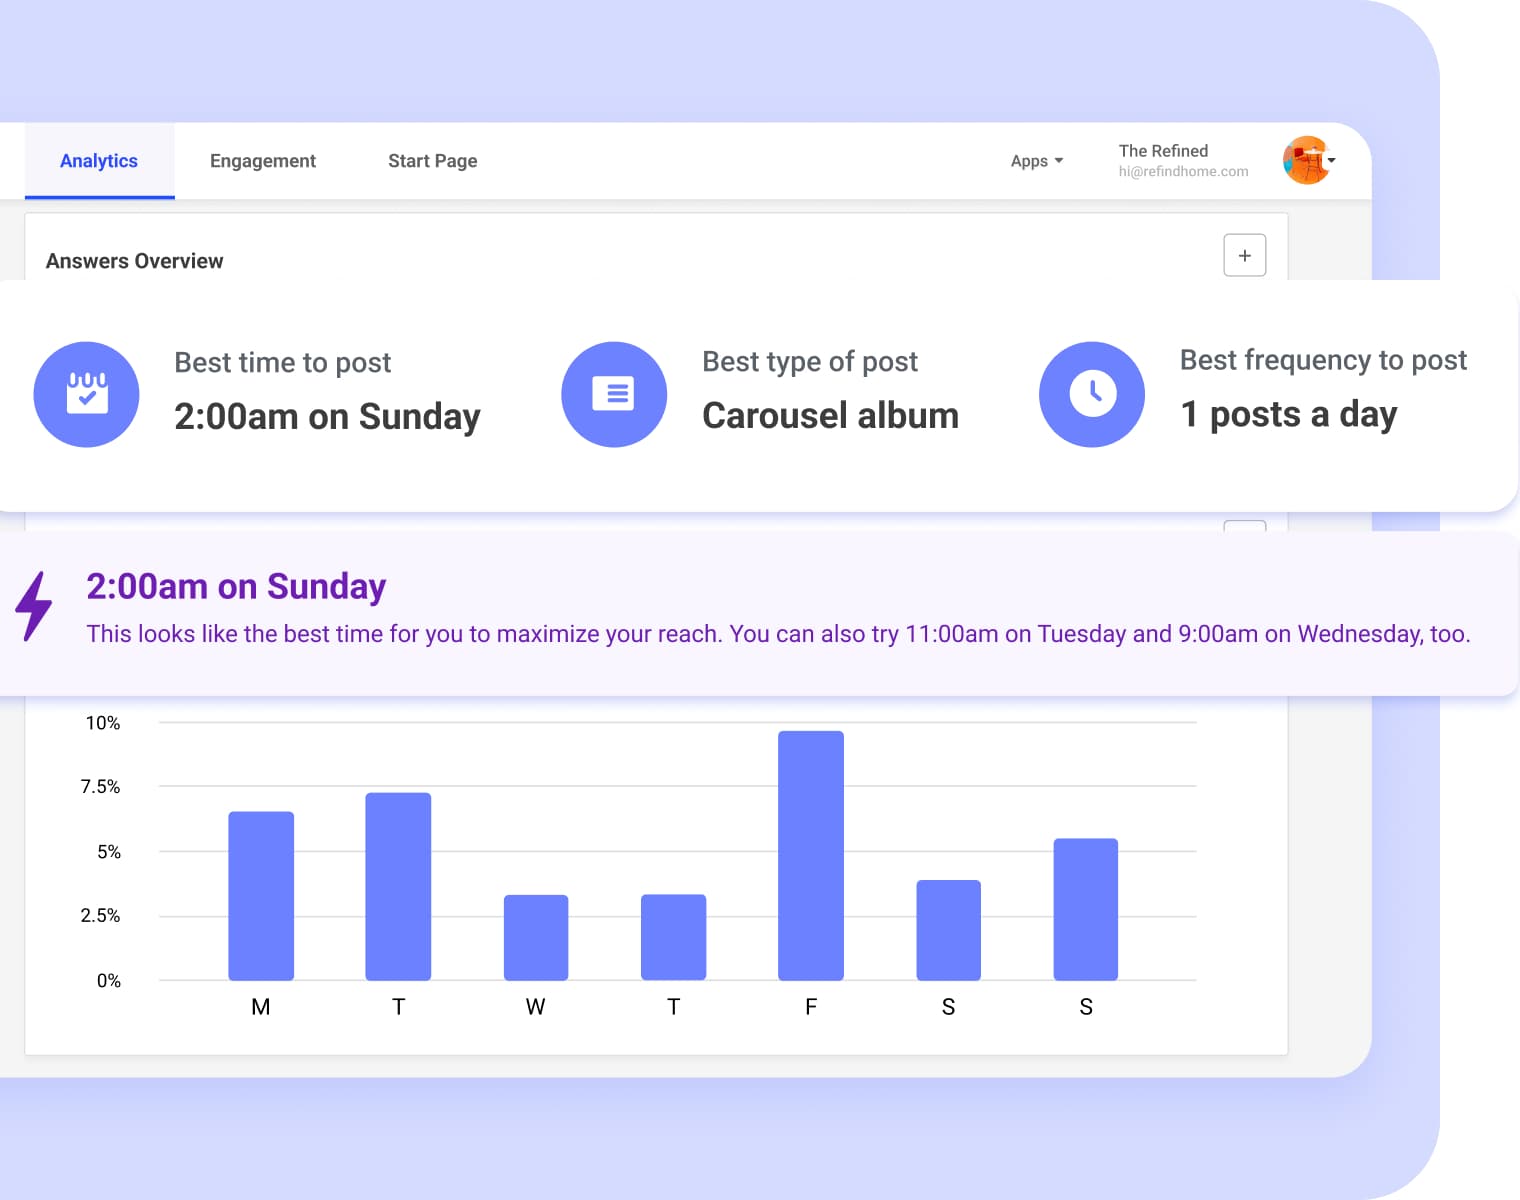Image resolution: width=1520 pixels, height=1200 pixels.
Task: Click the 2.5% axis label
Action: point(100,916)
